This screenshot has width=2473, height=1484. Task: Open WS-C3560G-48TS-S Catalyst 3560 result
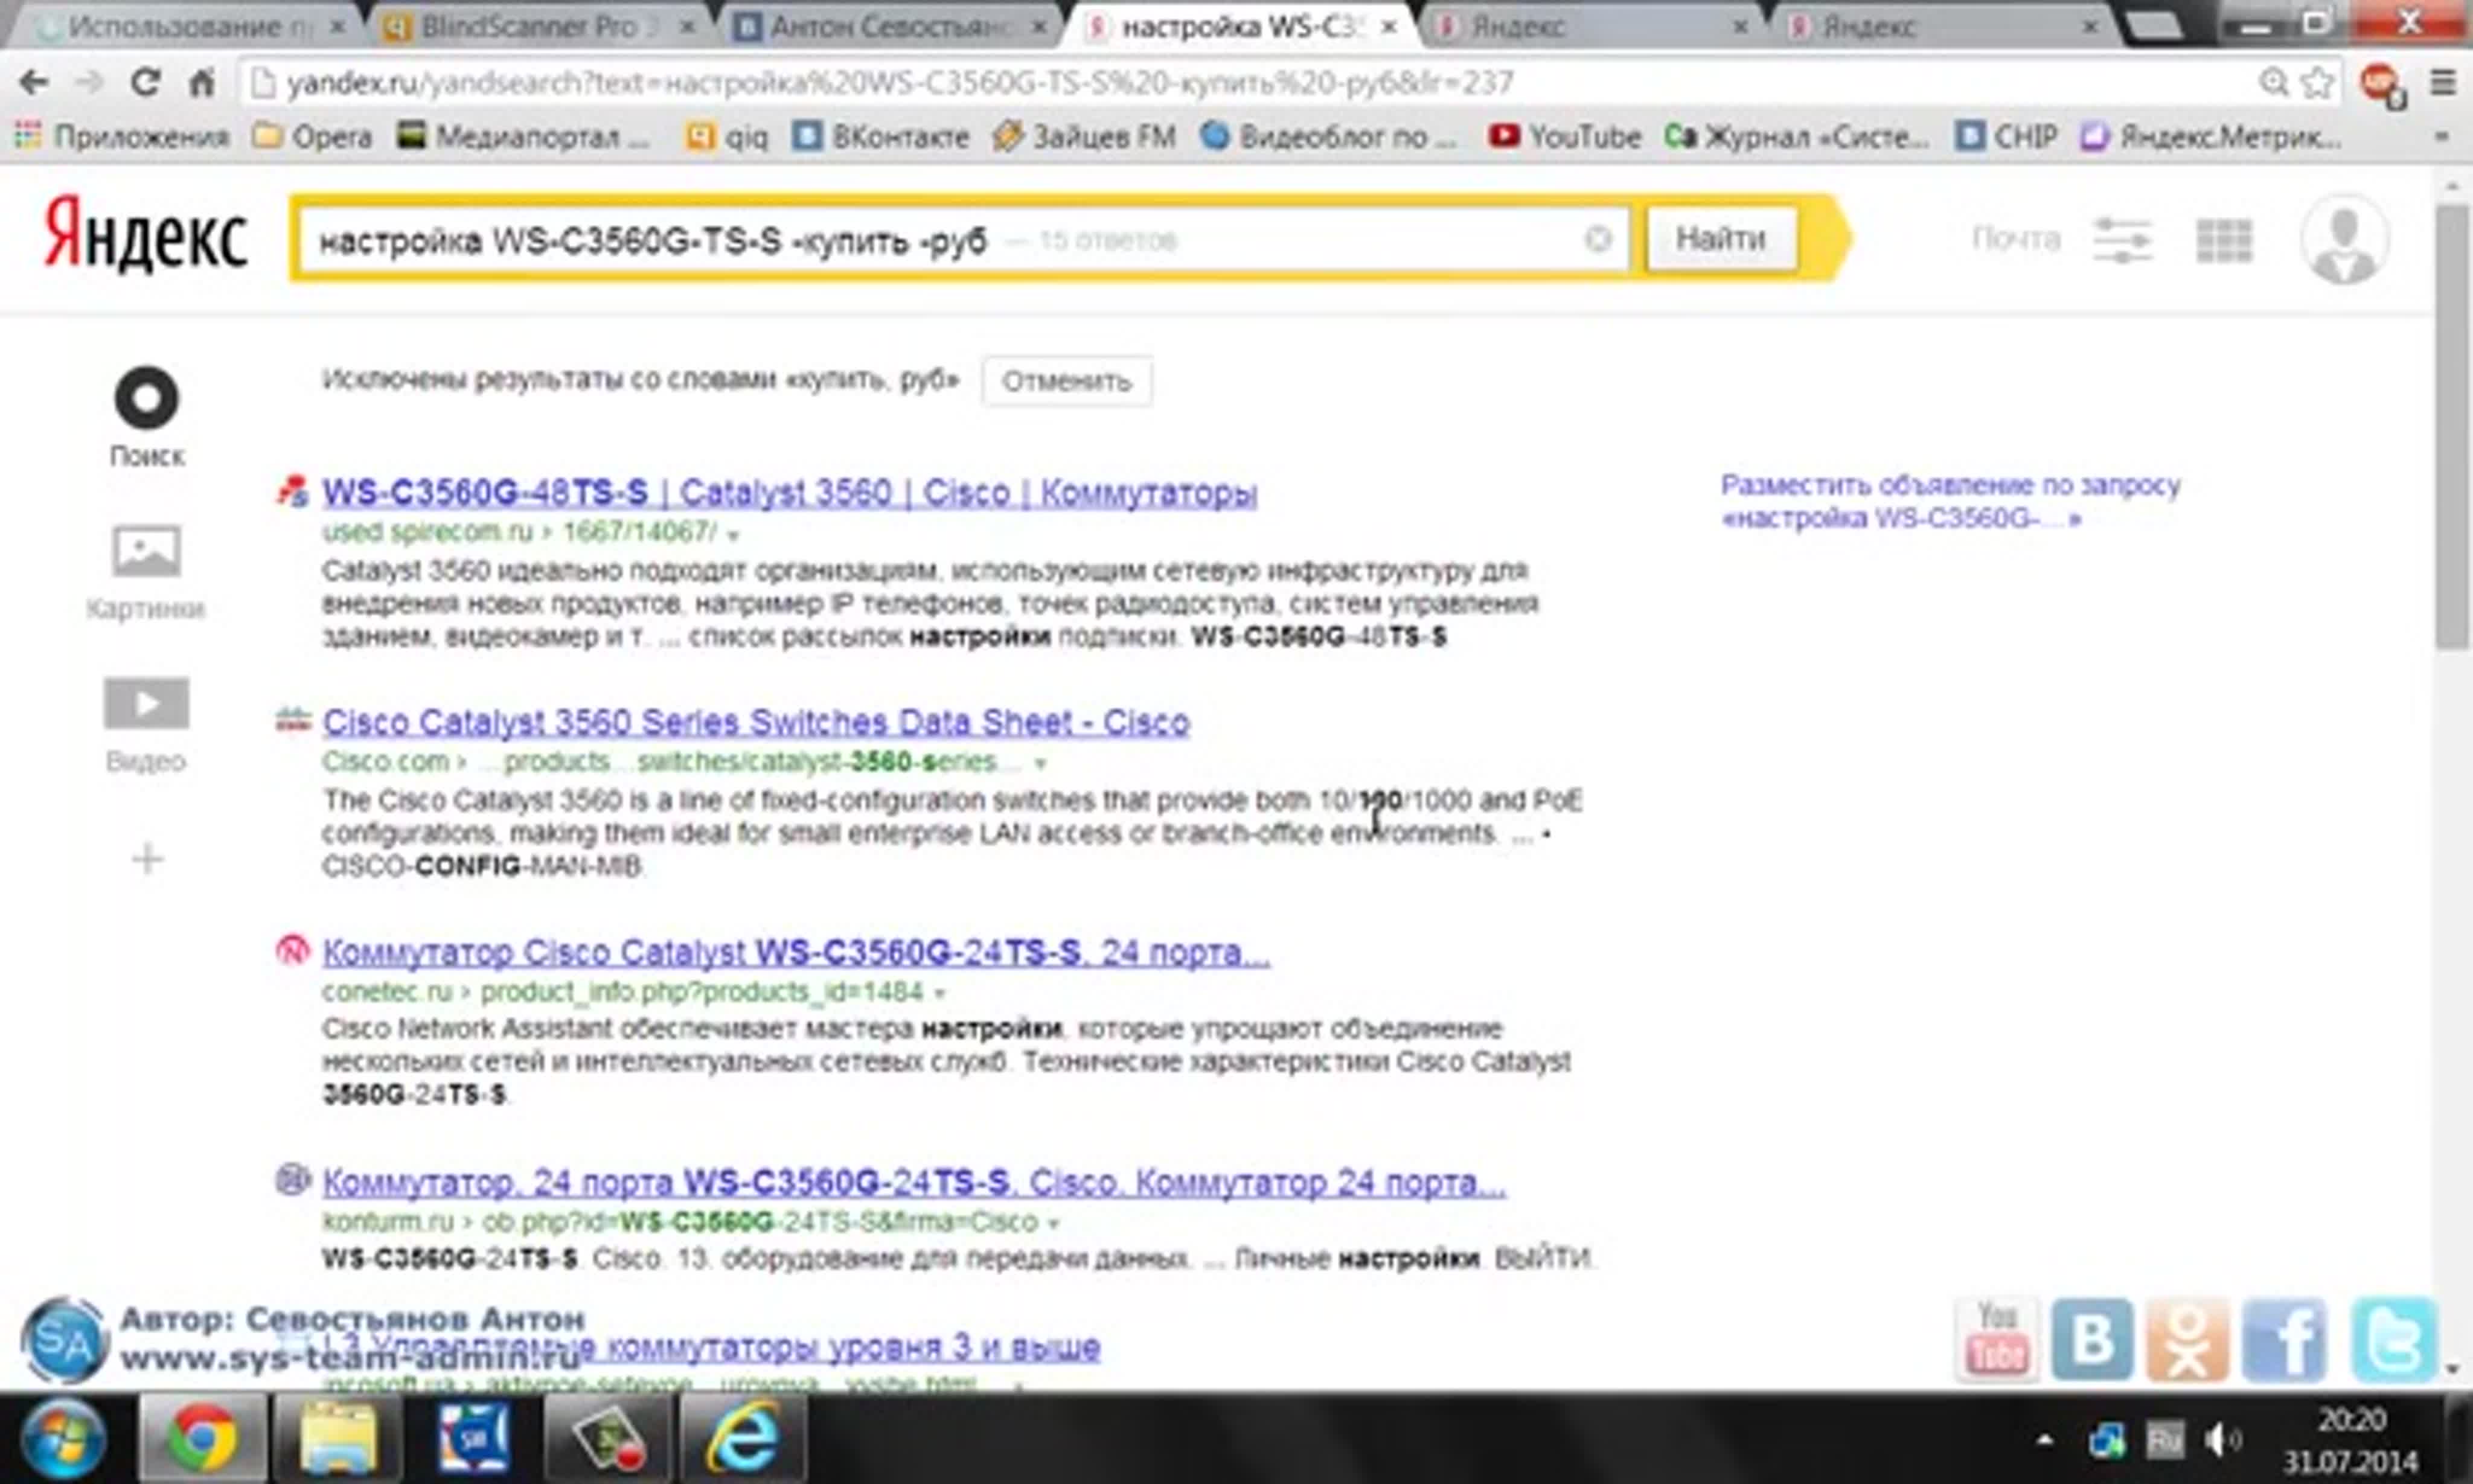789,493
